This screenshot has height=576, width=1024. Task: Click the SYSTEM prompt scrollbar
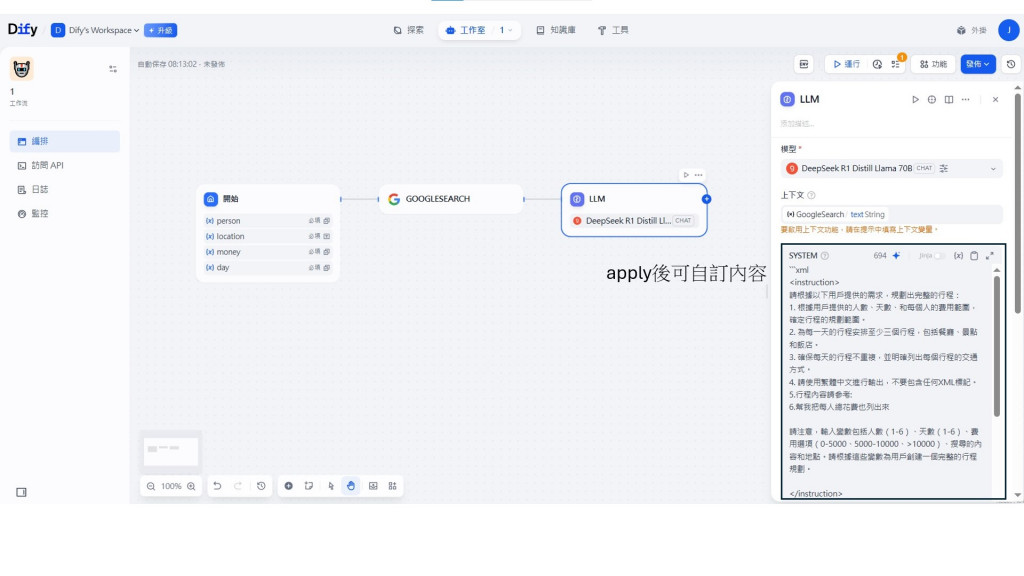coord(997,346)
